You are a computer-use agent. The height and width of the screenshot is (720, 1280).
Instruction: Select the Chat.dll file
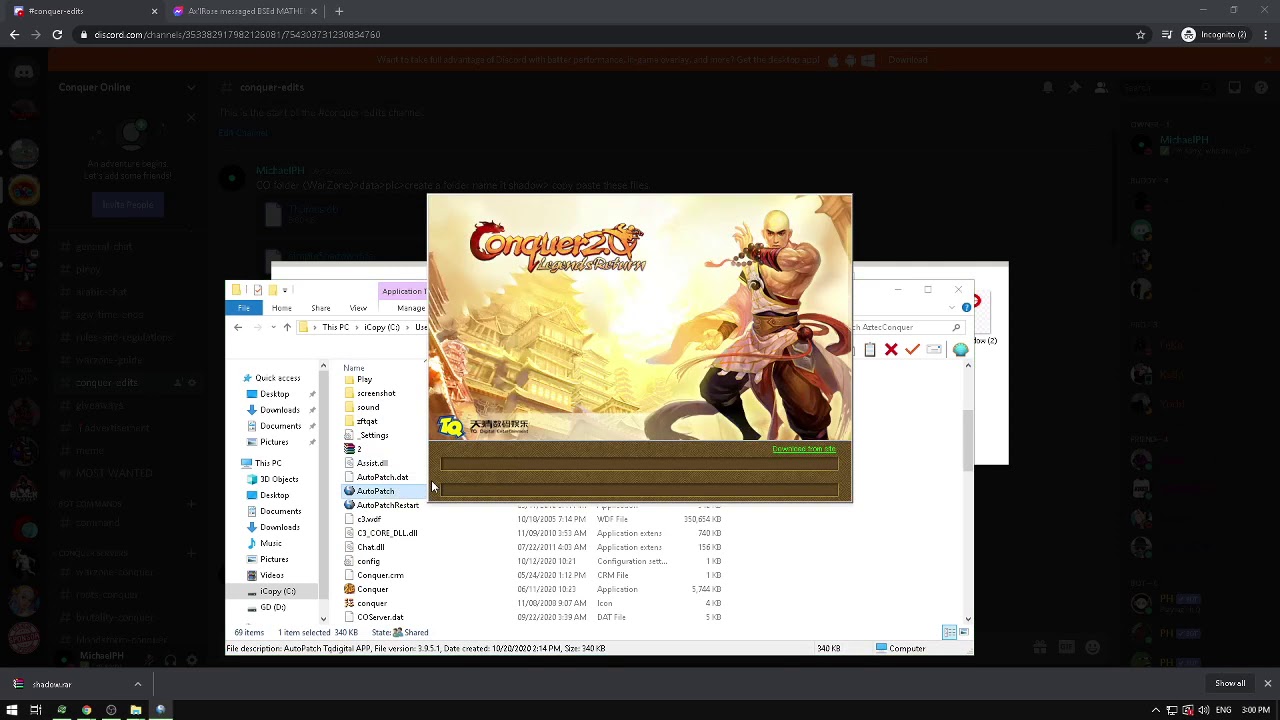(x=364, y=547)
